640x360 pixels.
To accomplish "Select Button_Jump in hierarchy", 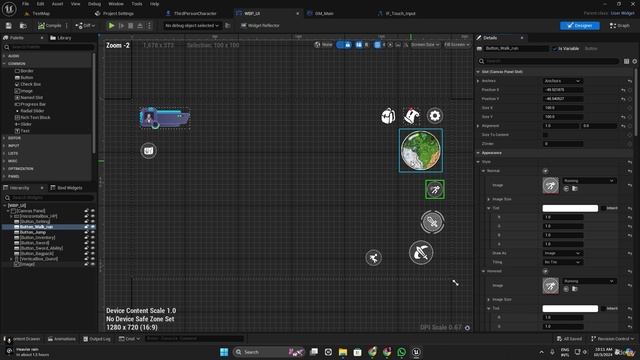I will (x=33, y=232).
